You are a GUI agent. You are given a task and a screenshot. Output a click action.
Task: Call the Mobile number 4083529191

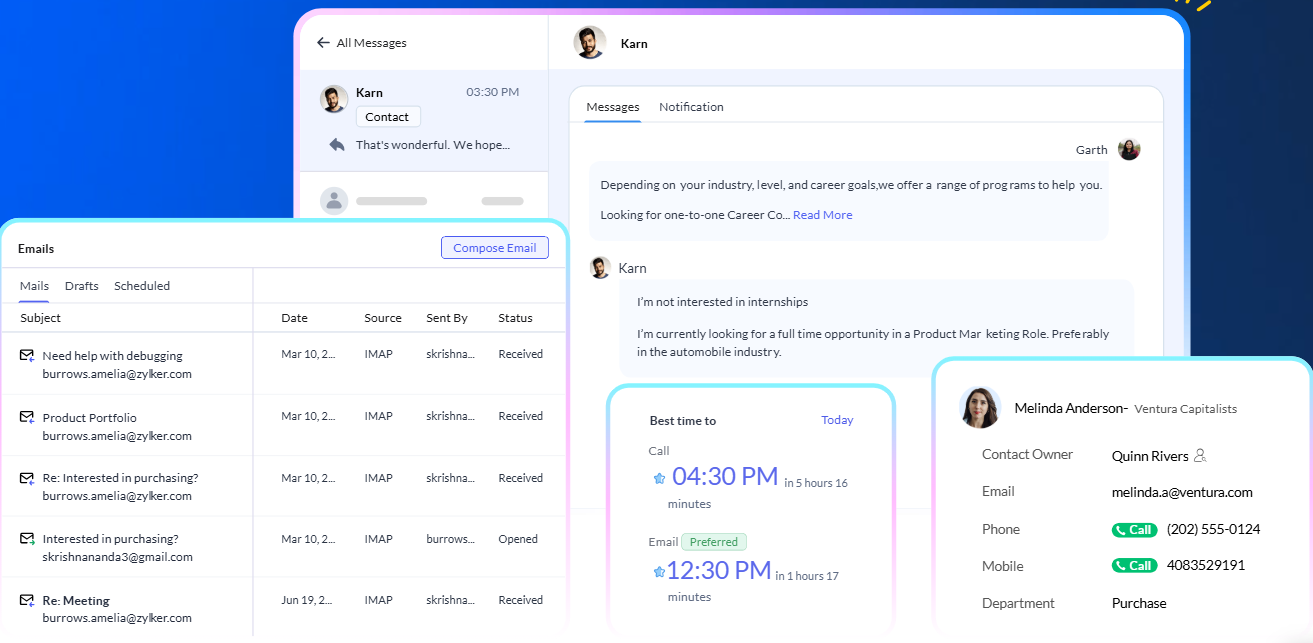point(1134,565)
